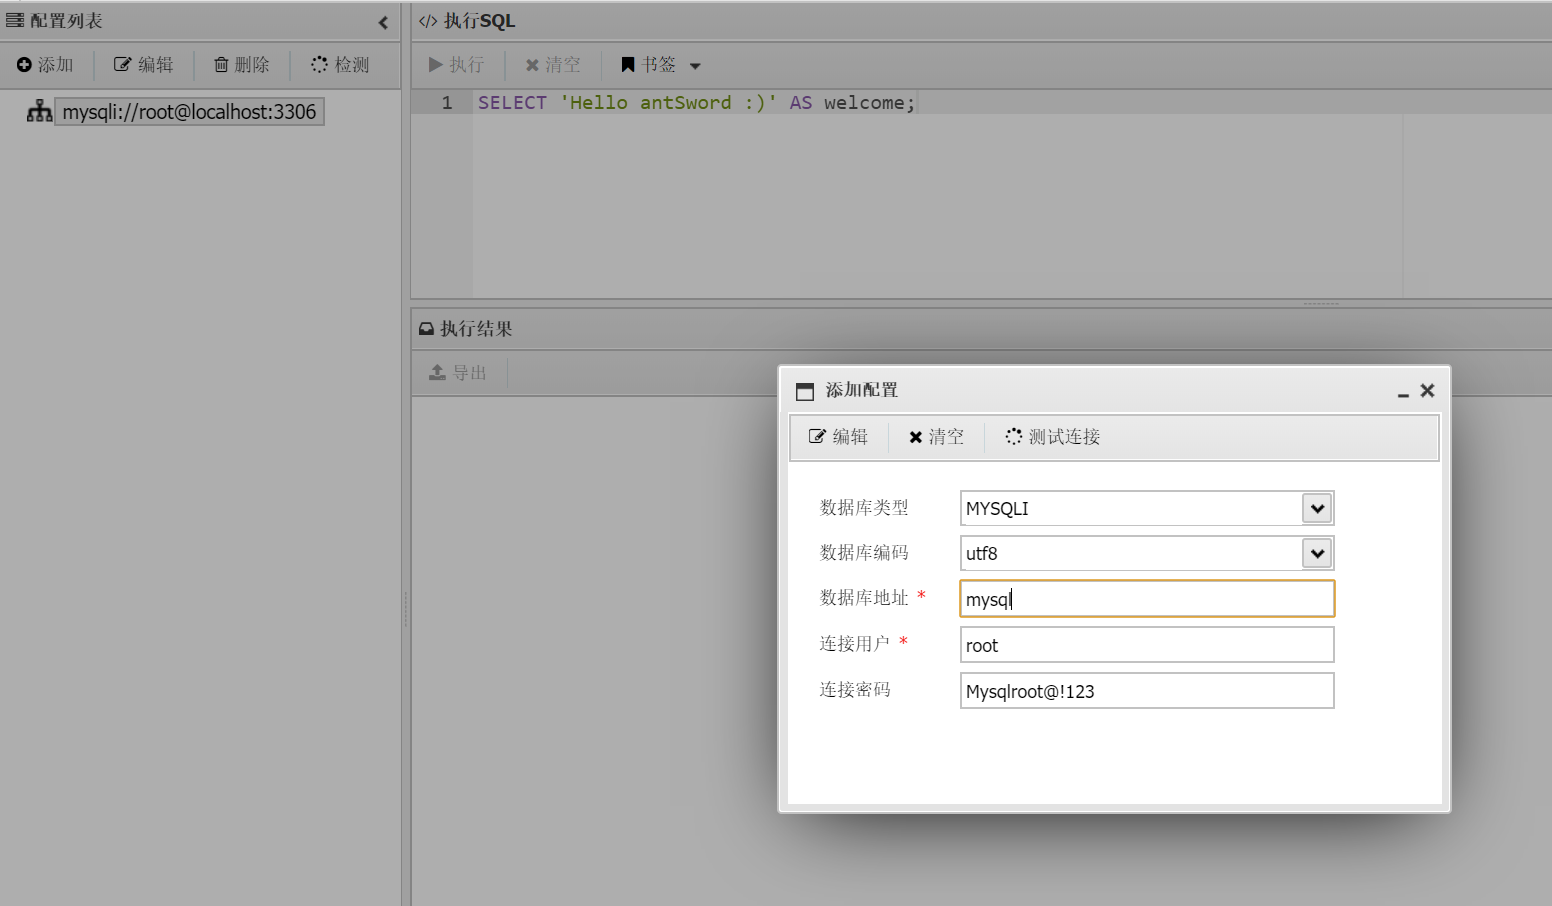The width and height of the screenshot is (1552, 906).
Task: Click the 执行 run button
Action: (x=457, y=65)
